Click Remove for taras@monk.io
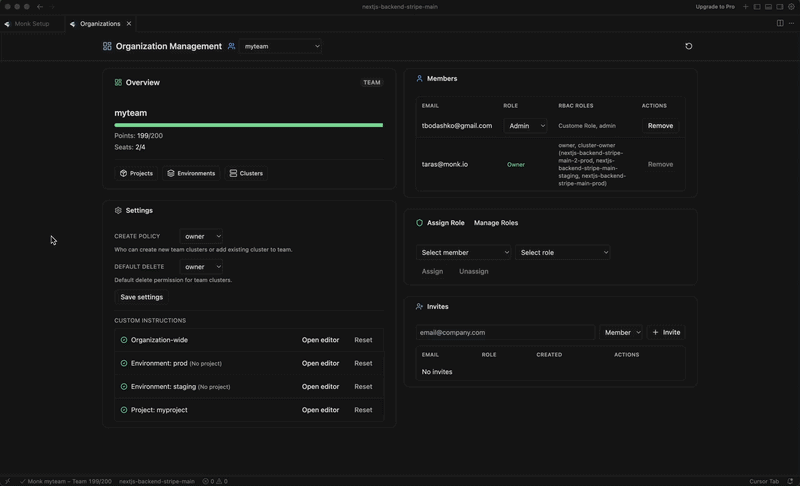The height and width of the screenshot is (486, 800). [660, 164]
